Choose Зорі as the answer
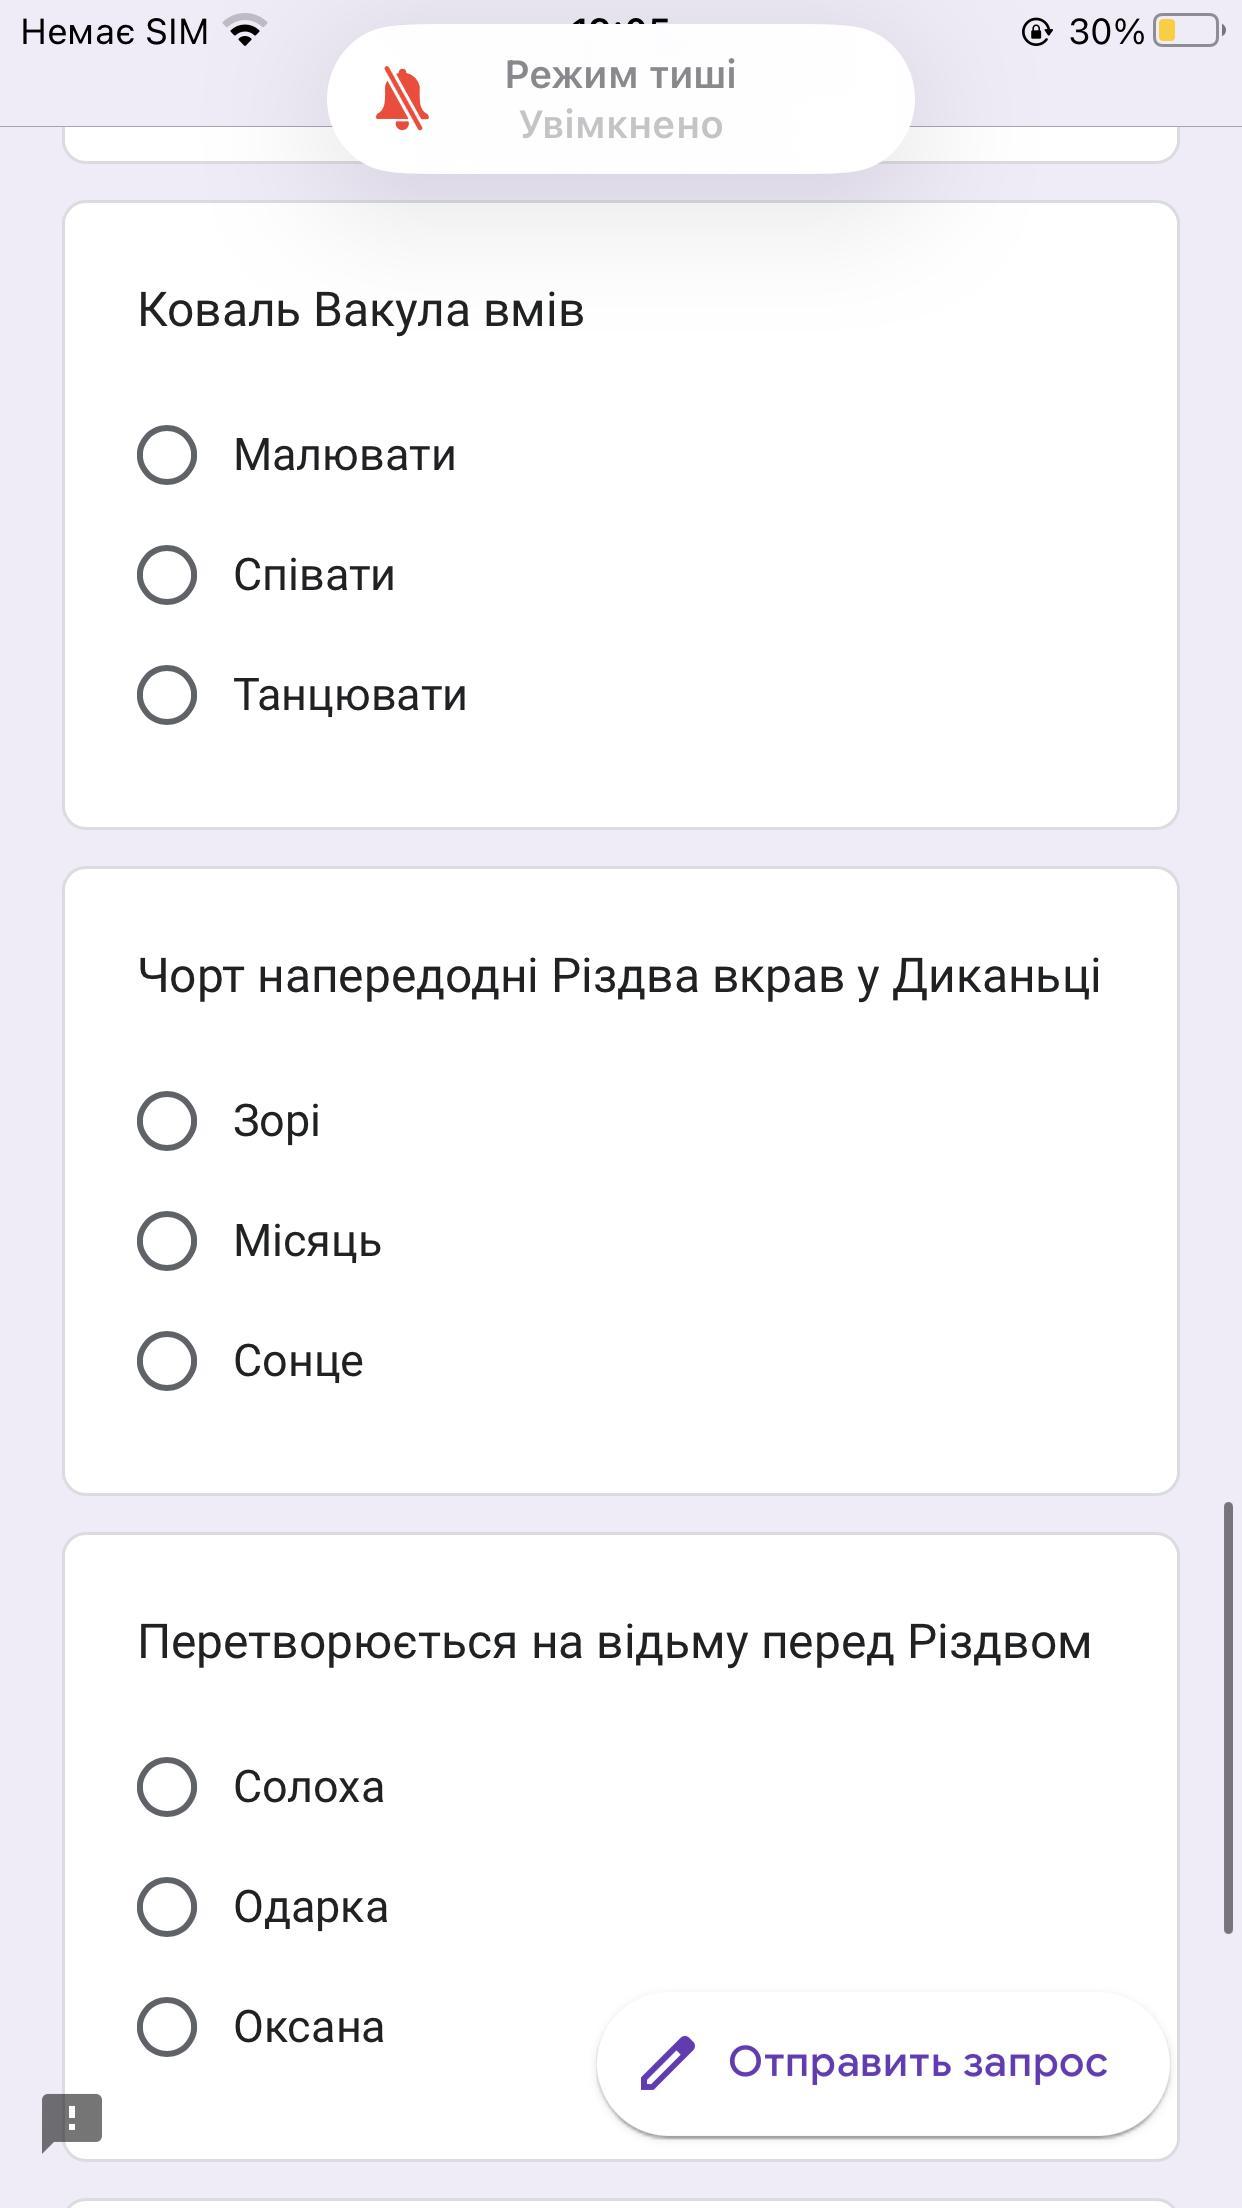The width and height of the screenshot is (1242, 2208). point(167,1121)
